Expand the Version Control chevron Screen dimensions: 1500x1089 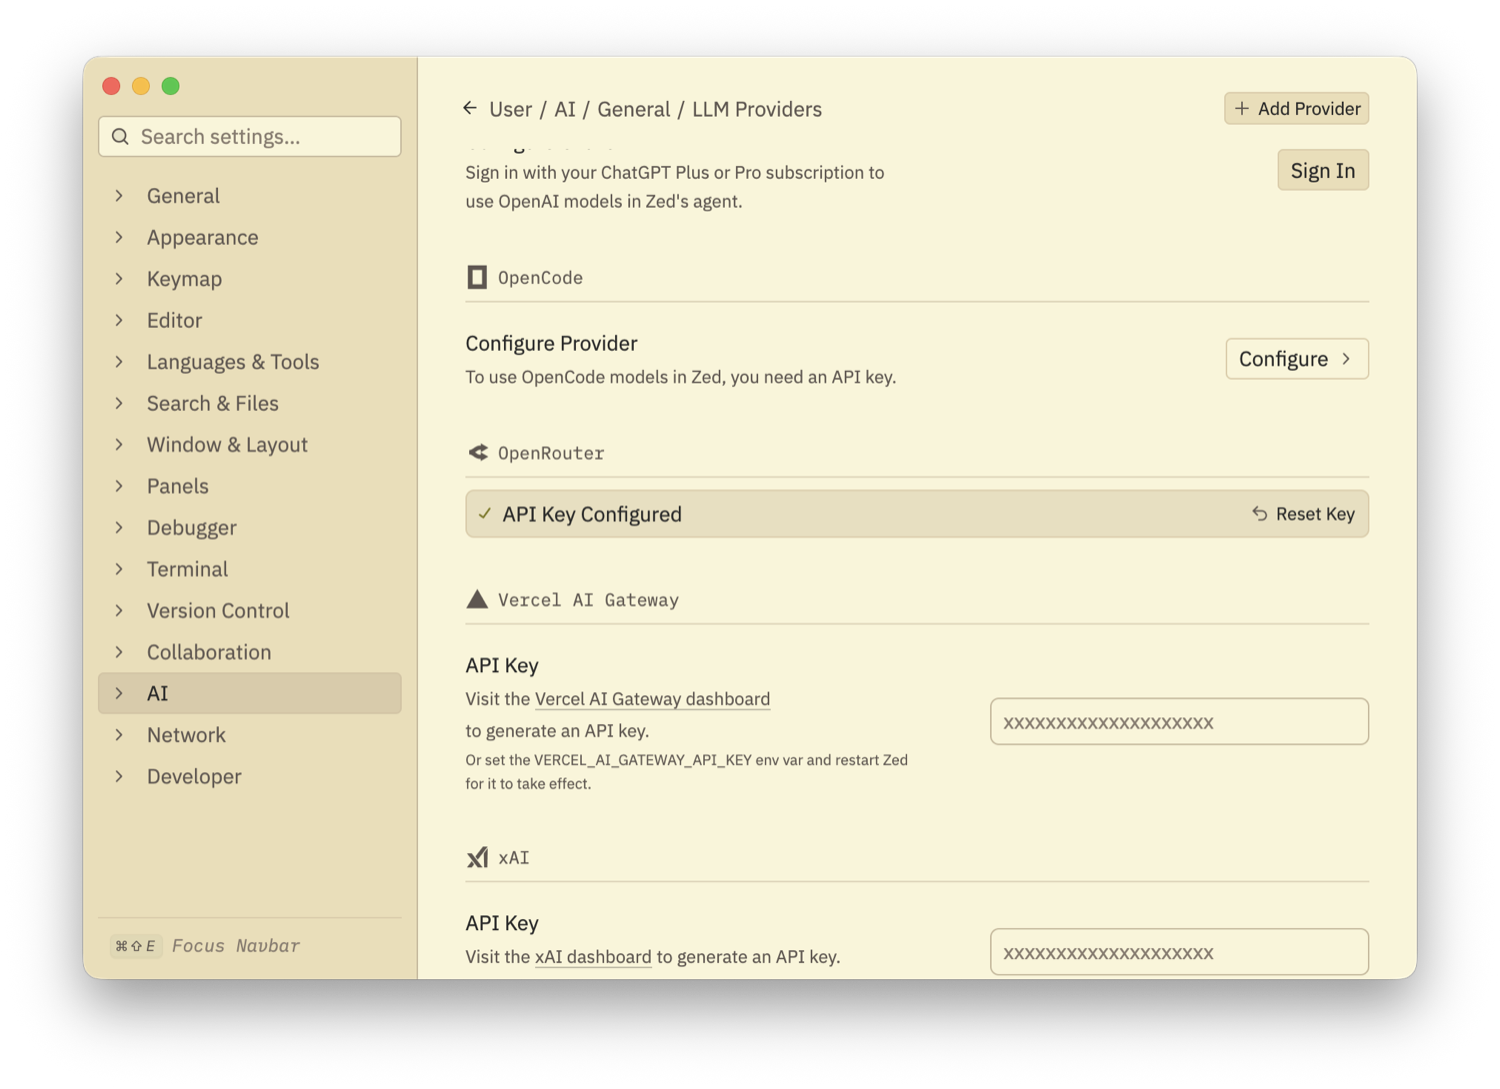(119, 611)
